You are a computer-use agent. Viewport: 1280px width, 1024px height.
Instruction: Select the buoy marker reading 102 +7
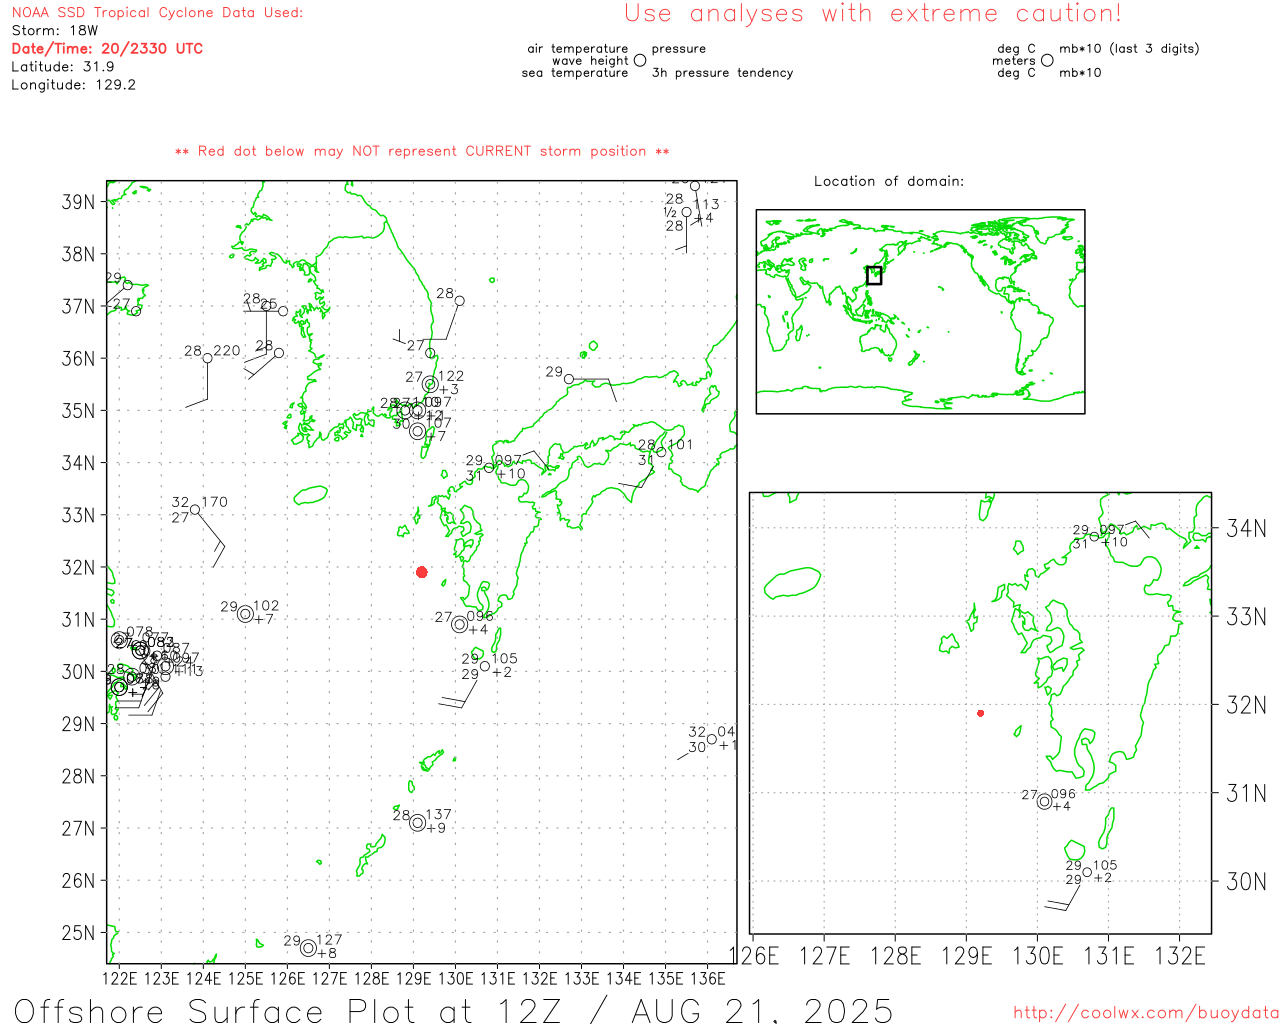click(x=245, y=614)
